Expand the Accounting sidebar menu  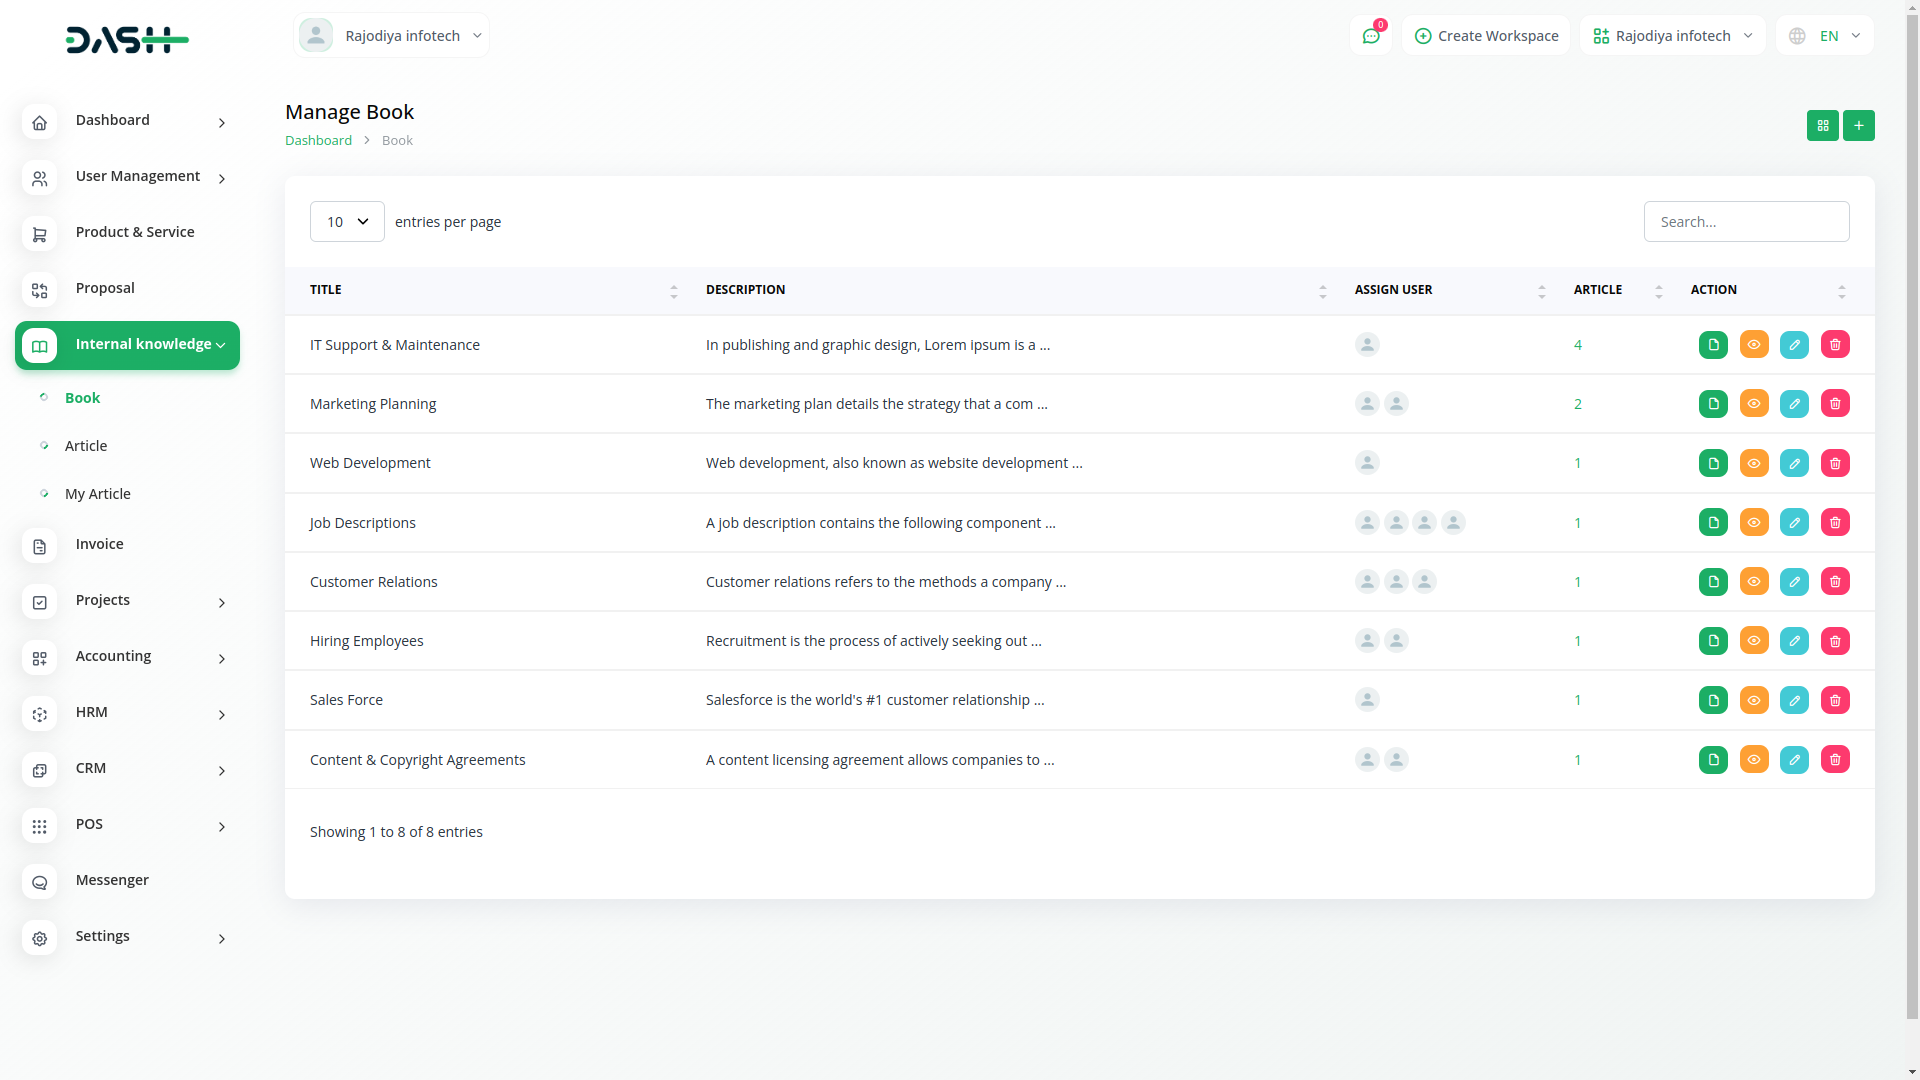[127, 657]
